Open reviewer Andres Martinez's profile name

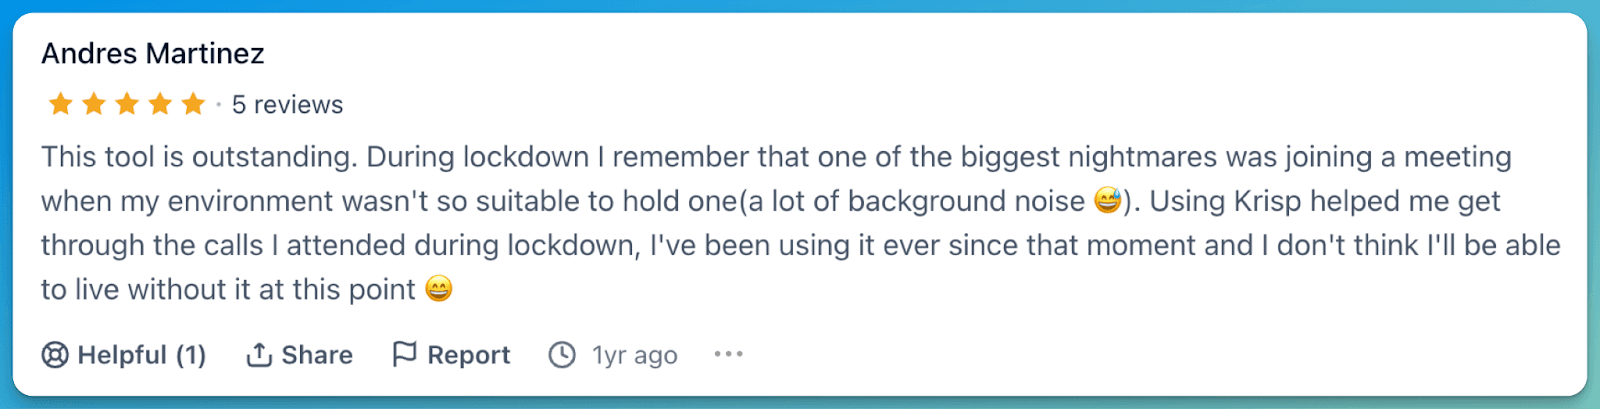[x=153, y=53]
